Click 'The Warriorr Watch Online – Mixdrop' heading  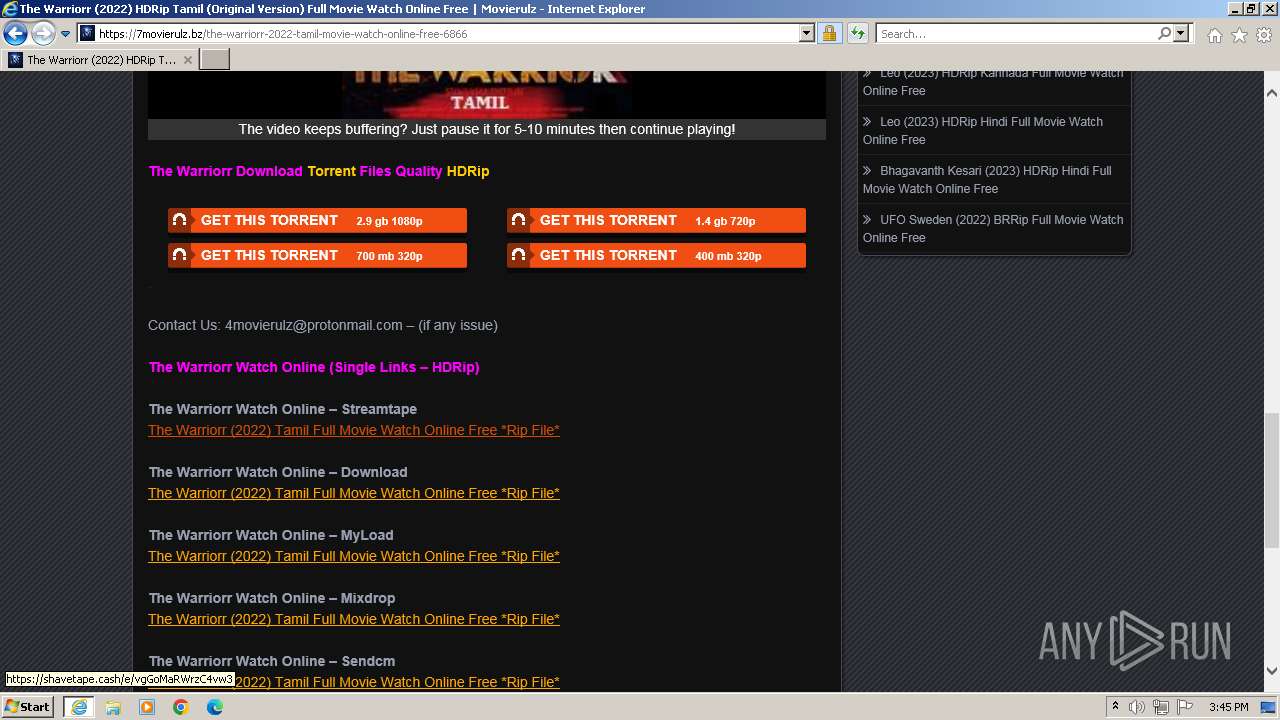coord(272,598)
